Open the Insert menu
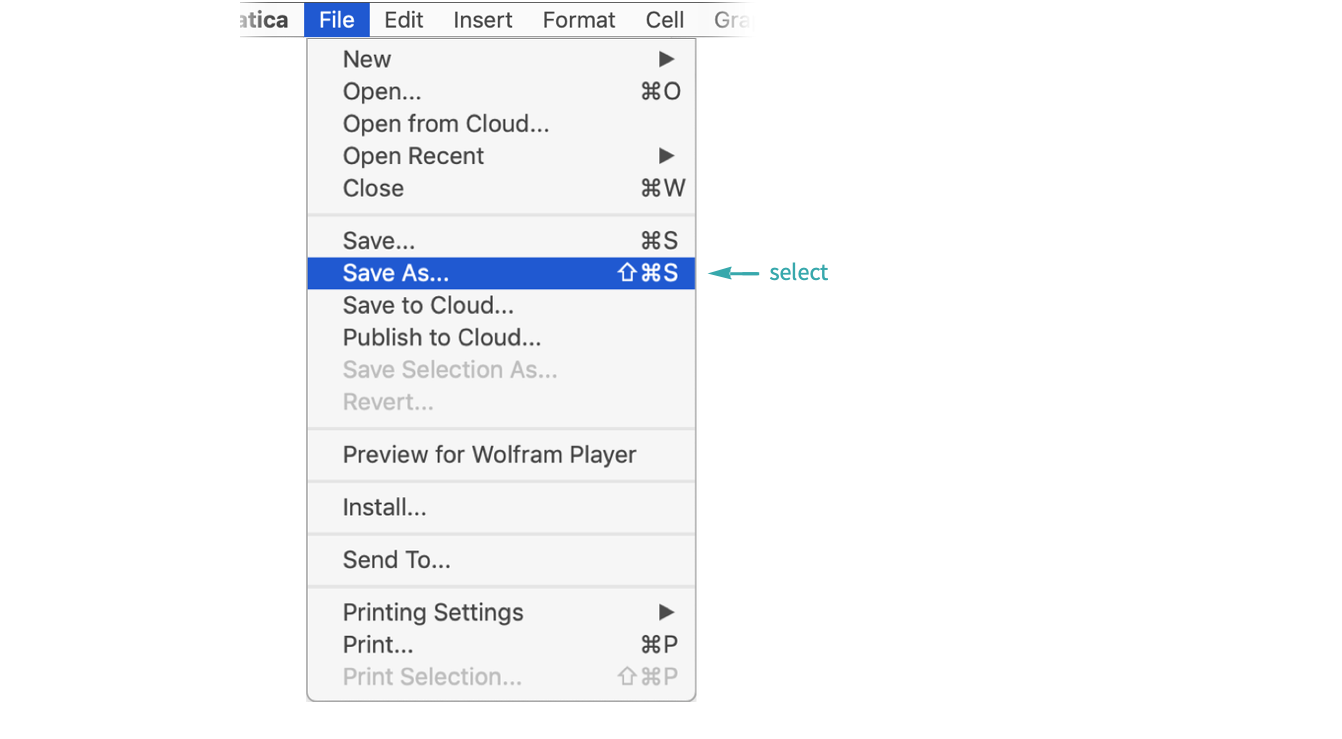The height and width of the screenshot is (739, 1342). coord(482,20)
